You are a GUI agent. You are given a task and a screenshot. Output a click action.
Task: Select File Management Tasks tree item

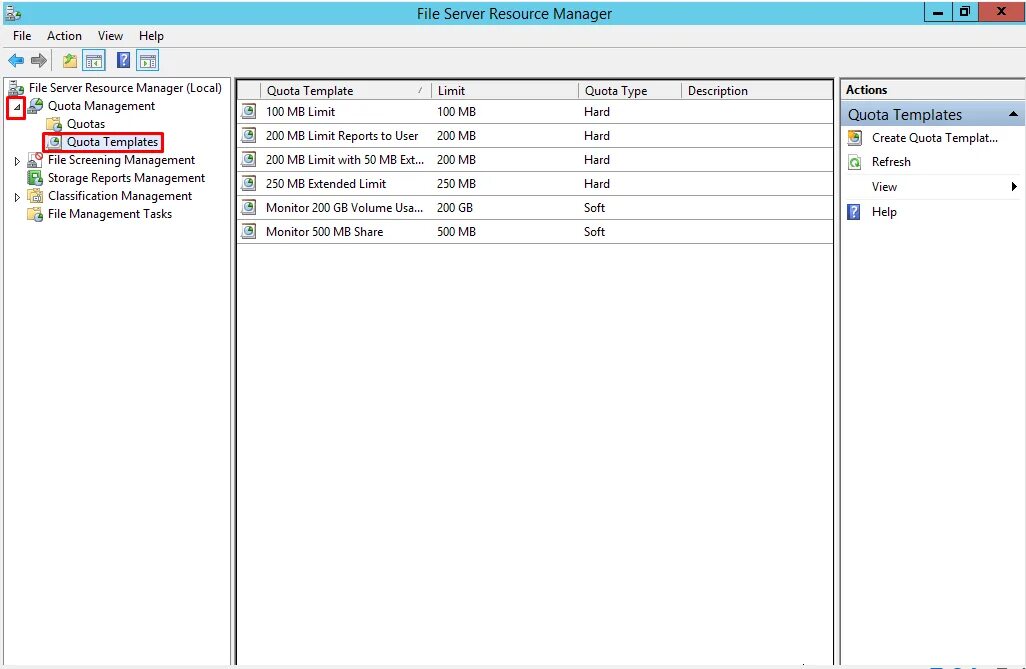110,214
